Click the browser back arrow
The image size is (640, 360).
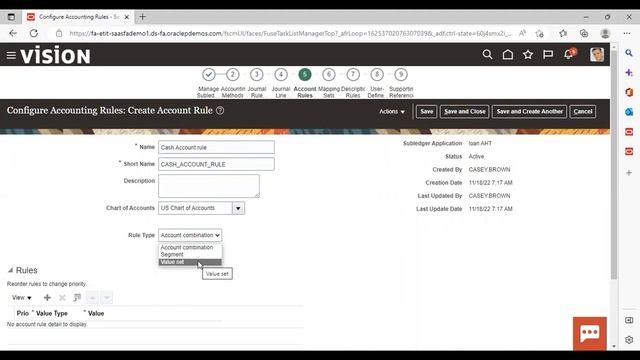pyautogui.click(x=13, y=33)
